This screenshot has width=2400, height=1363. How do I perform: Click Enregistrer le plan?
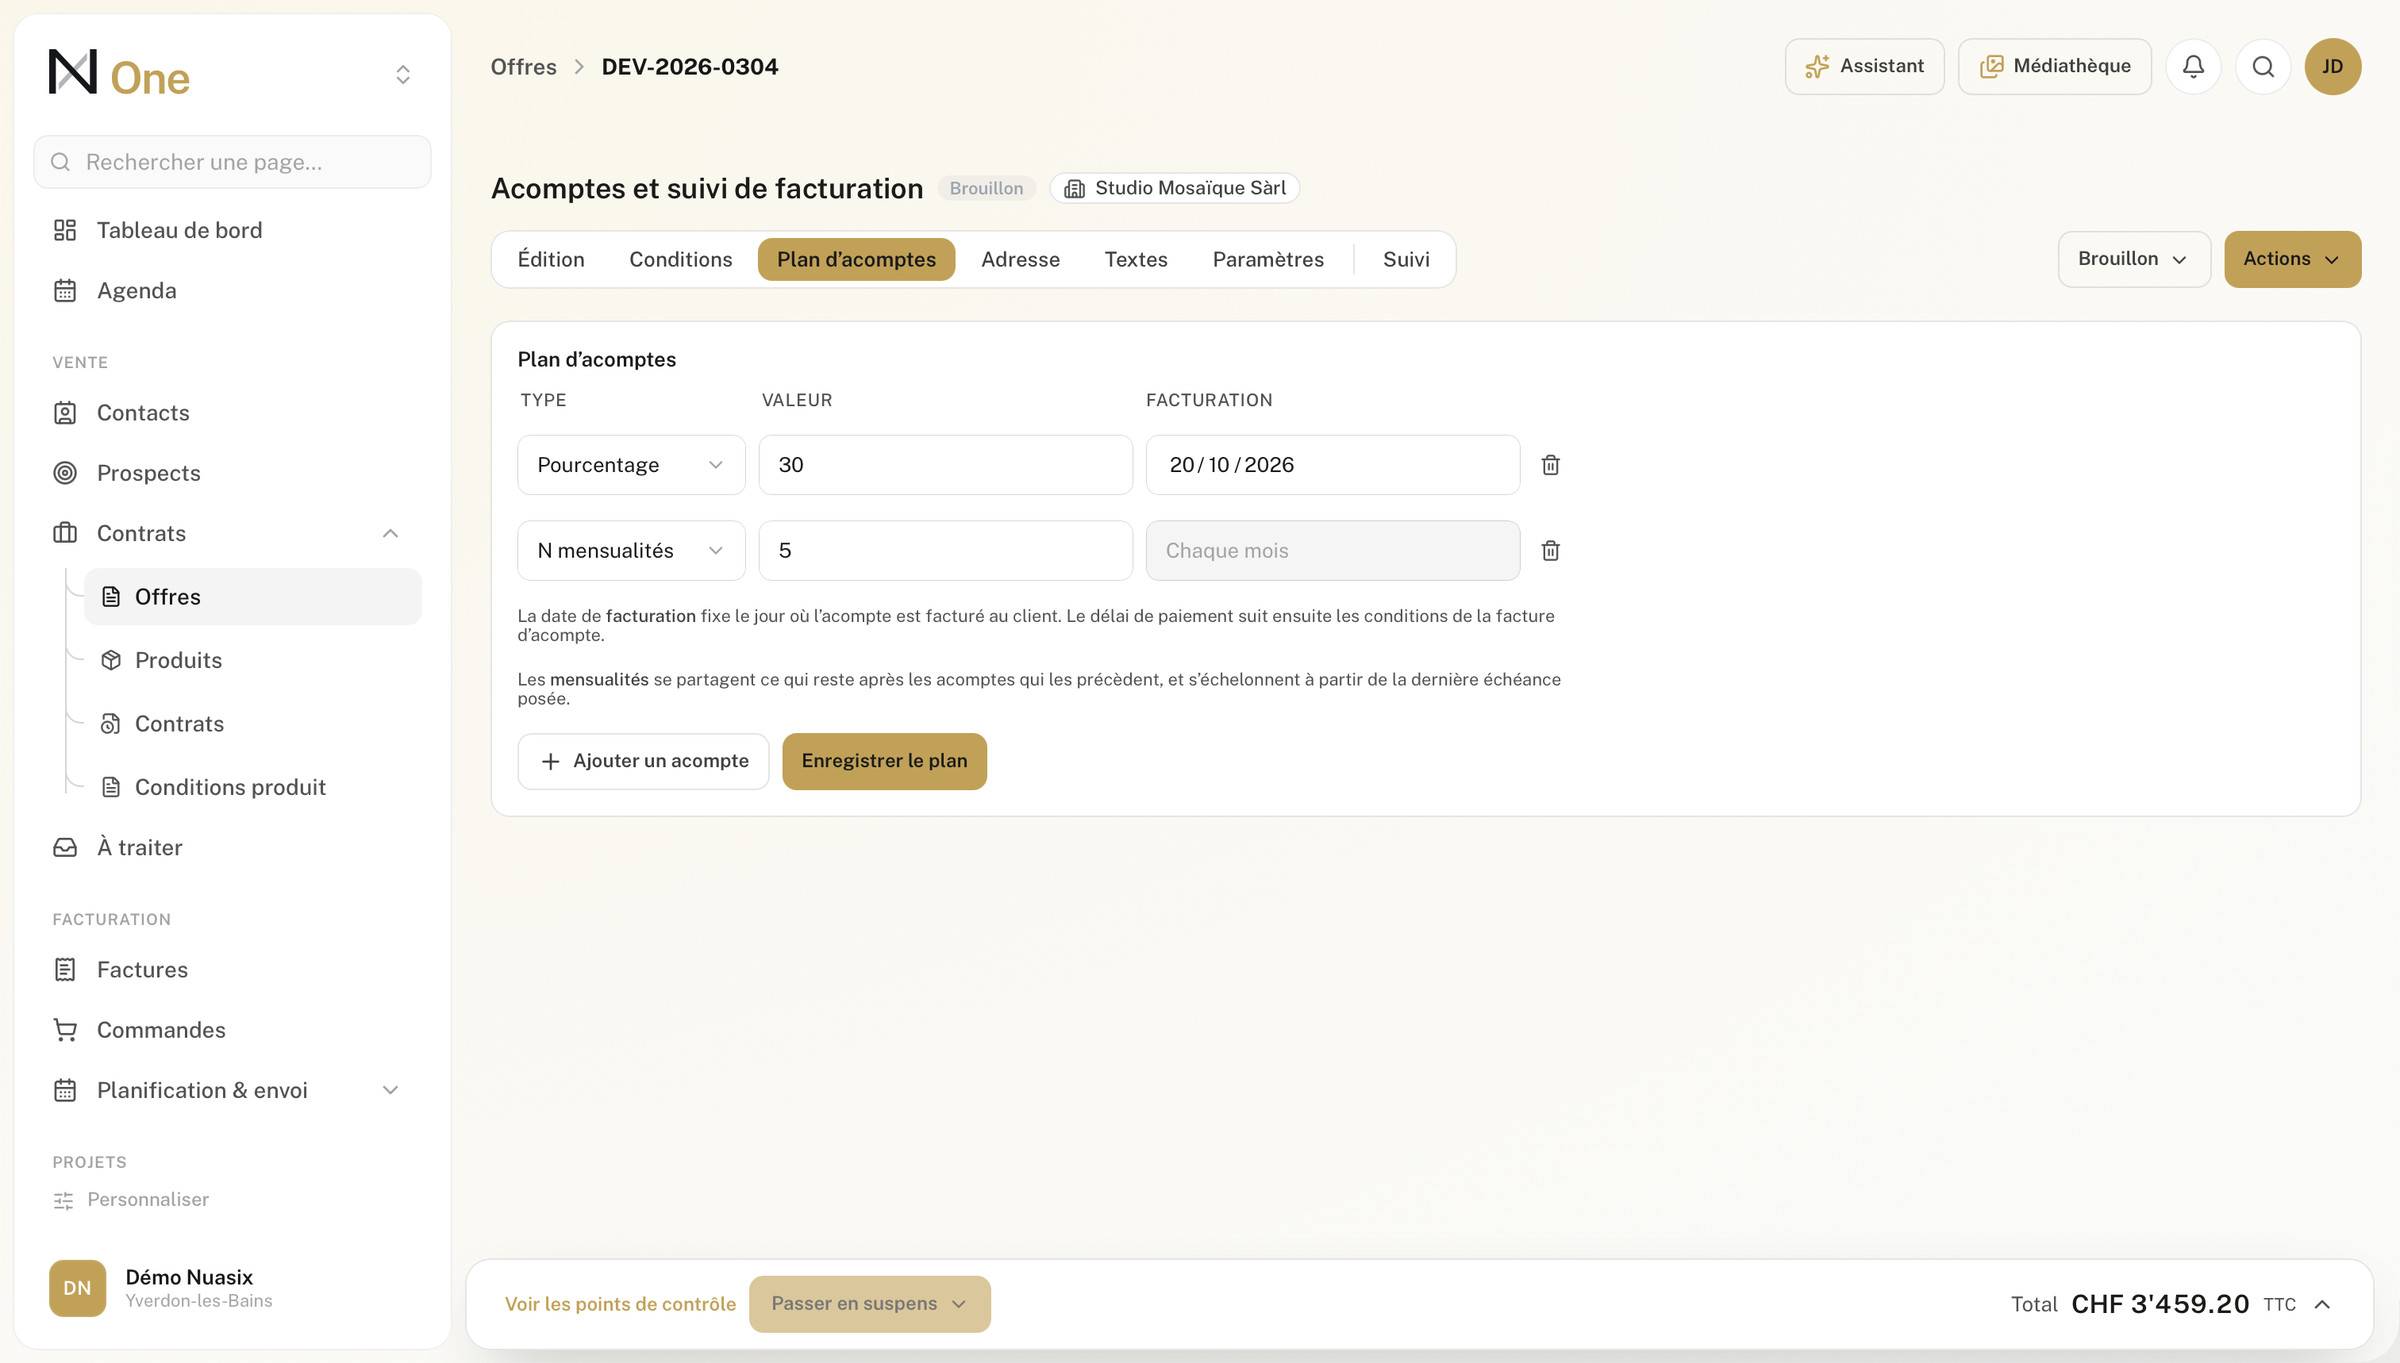pyautogui.click(x=884, y=762)
